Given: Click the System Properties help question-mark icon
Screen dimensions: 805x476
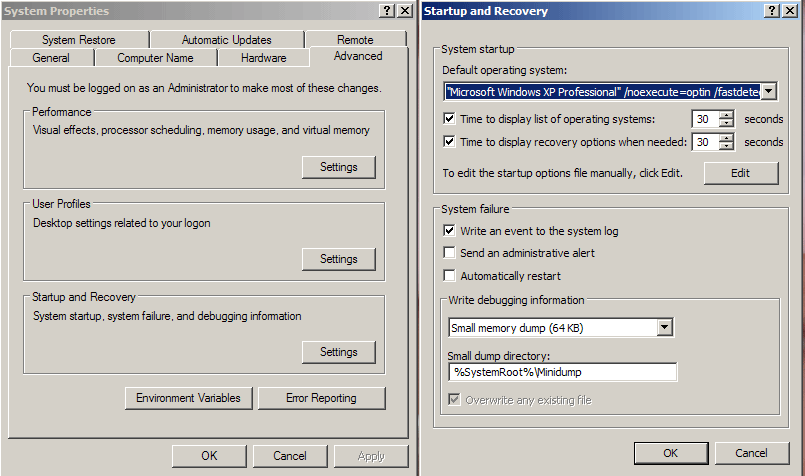Looking at the screenshot, I should coord(386,10).
